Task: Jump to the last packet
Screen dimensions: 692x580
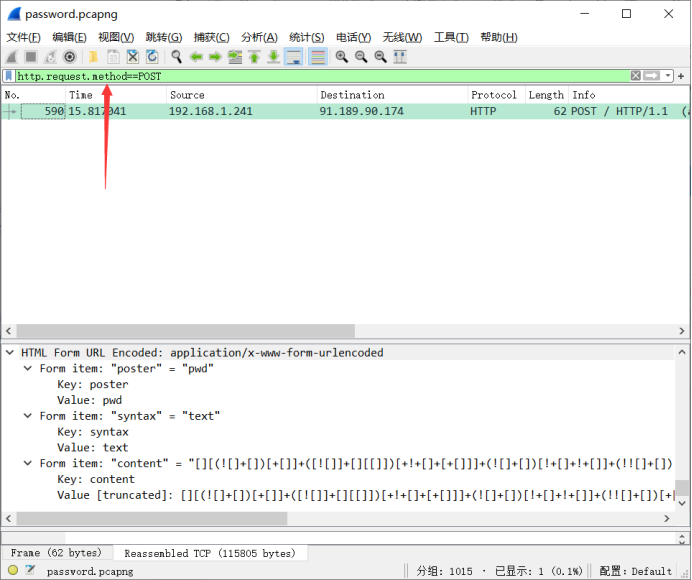Action: [274, 57]
